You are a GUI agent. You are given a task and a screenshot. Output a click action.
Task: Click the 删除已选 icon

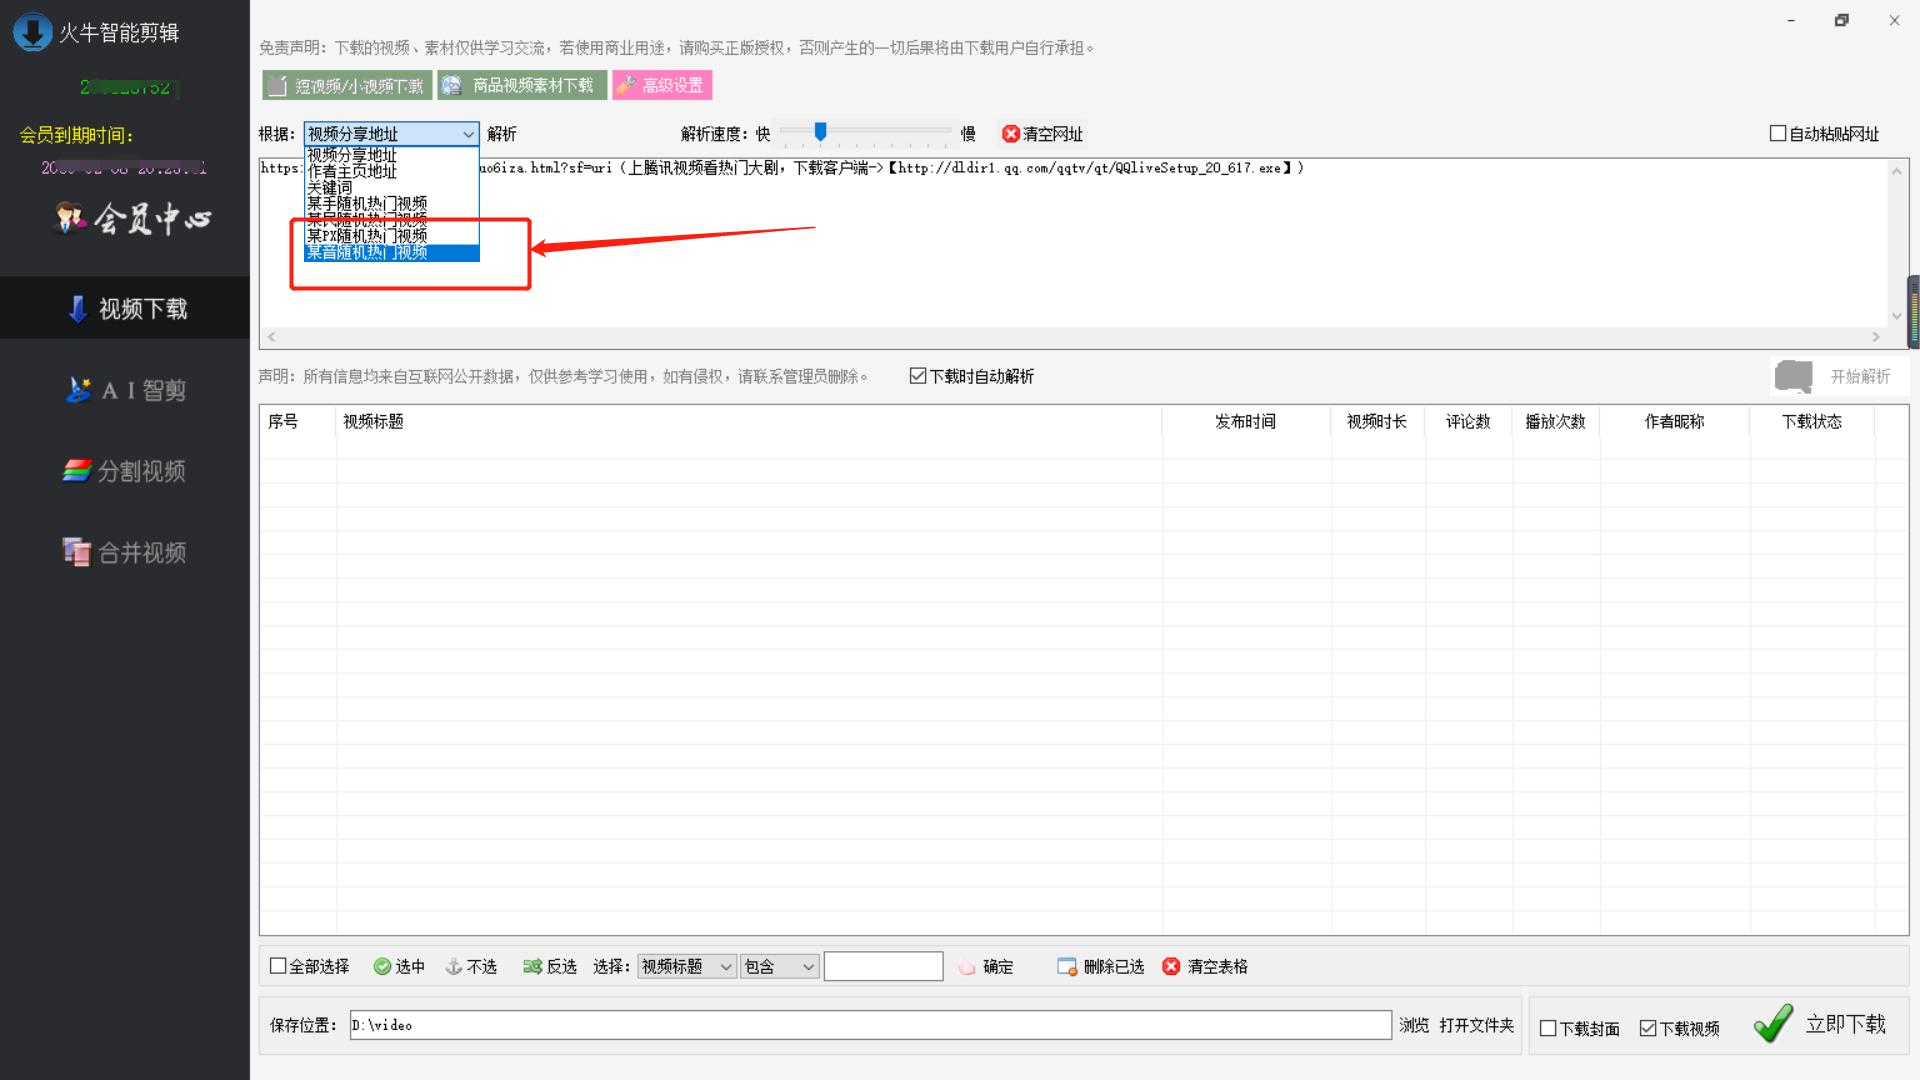pos(1067,967)
